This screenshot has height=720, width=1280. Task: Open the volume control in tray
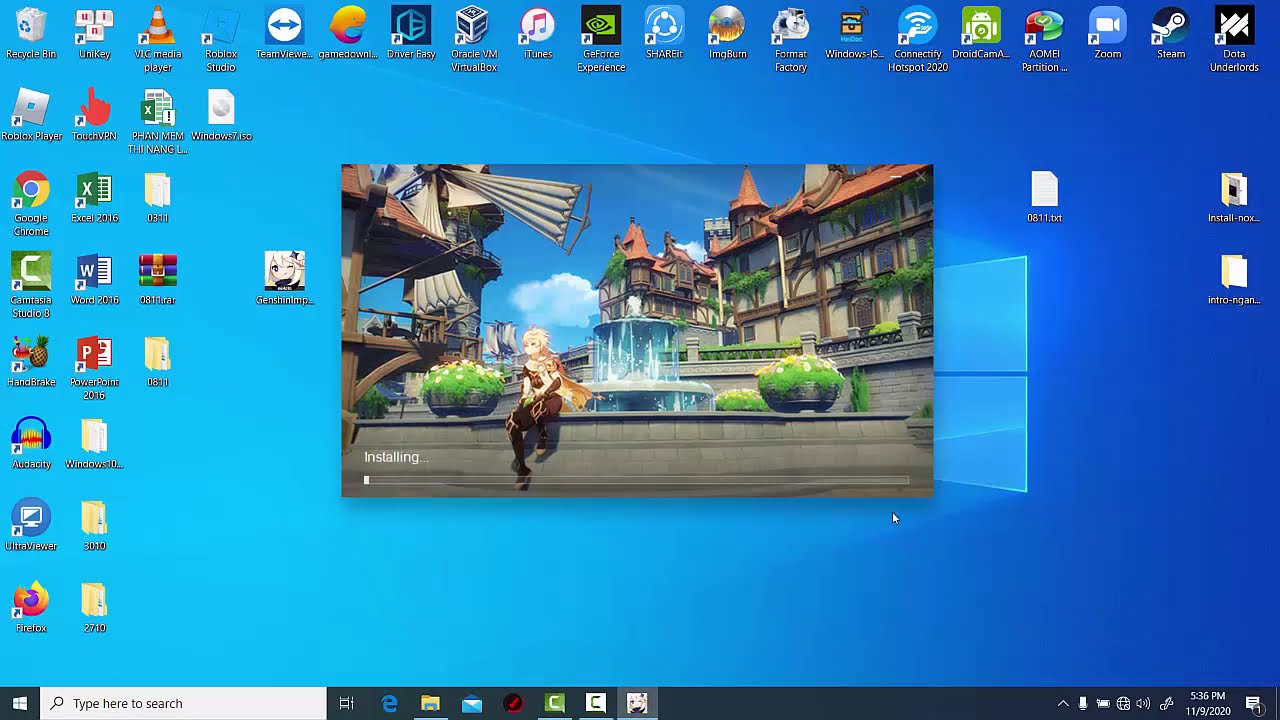point(1143,703)
